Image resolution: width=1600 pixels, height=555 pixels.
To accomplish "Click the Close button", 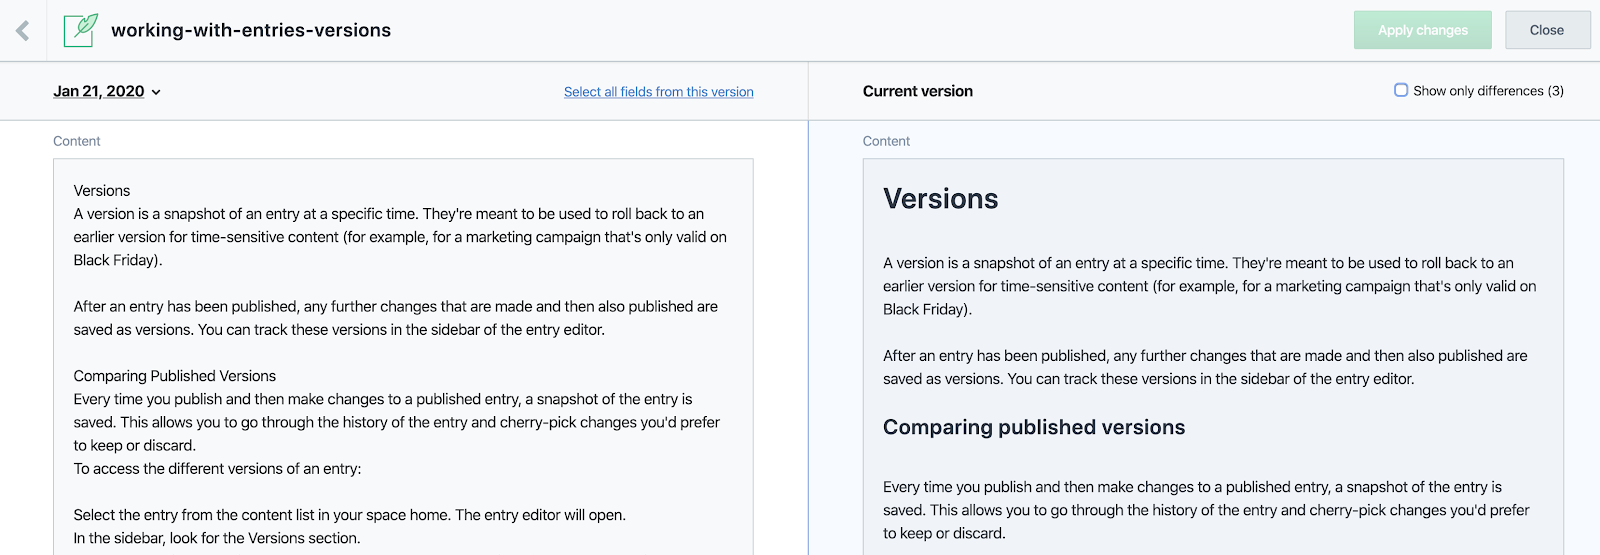I will click(x=1546, y=30).
